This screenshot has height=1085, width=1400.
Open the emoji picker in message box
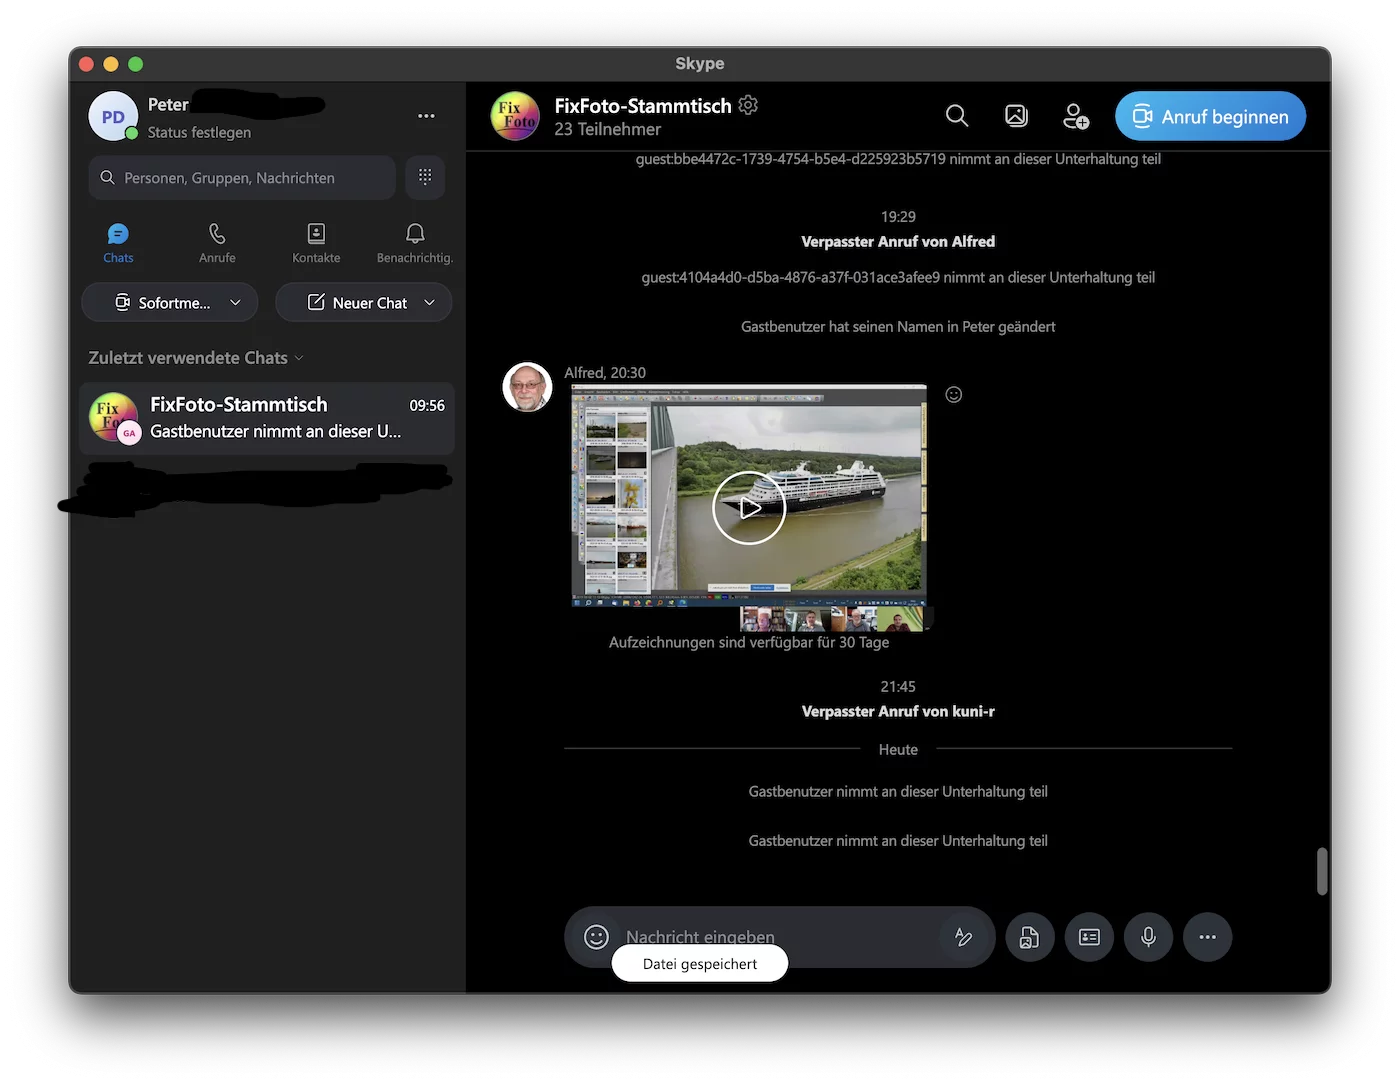coord(596,936)
